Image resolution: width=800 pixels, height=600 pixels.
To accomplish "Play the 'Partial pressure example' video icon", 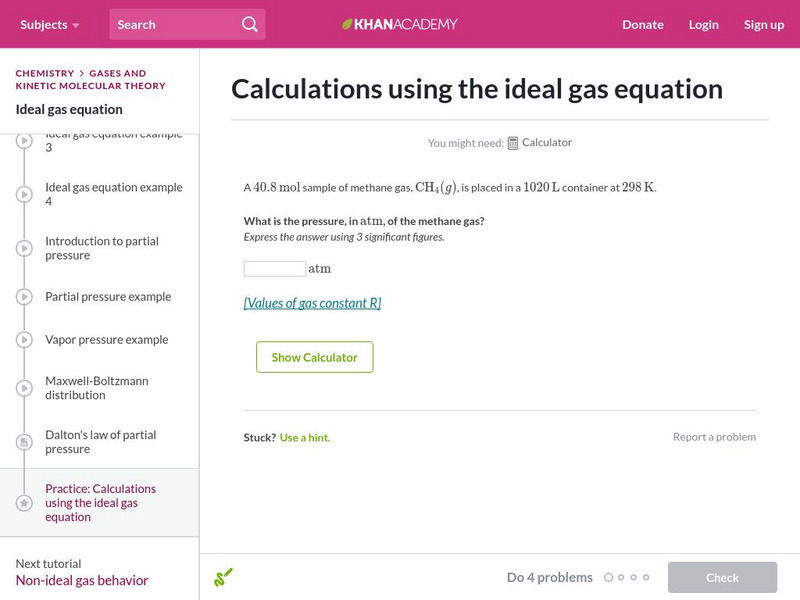I will pos(22,296).
